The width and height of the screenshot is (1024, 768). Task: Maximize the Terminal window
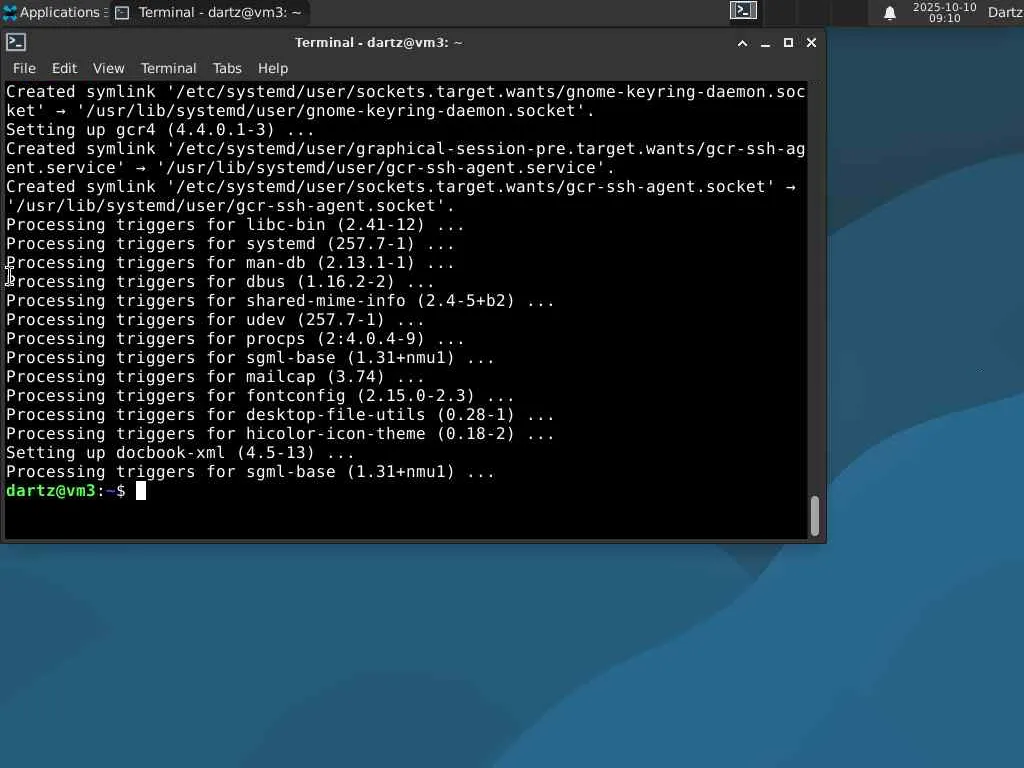pyautogui.click(x=788, y=42)
